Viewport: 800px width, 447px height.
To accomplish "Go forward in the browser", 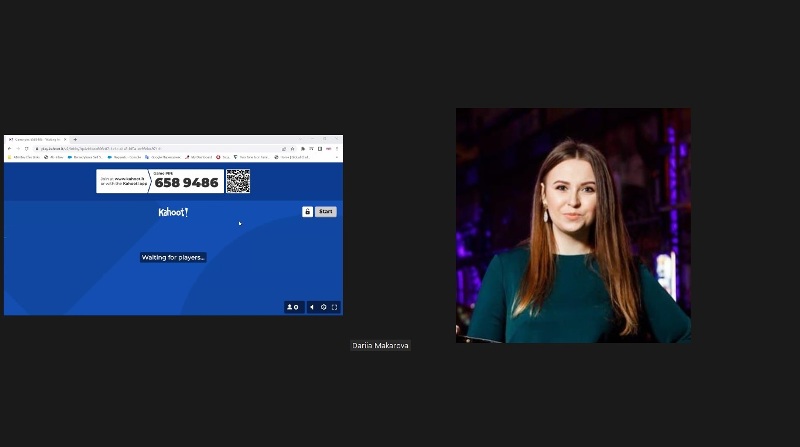I will point(18,148).
